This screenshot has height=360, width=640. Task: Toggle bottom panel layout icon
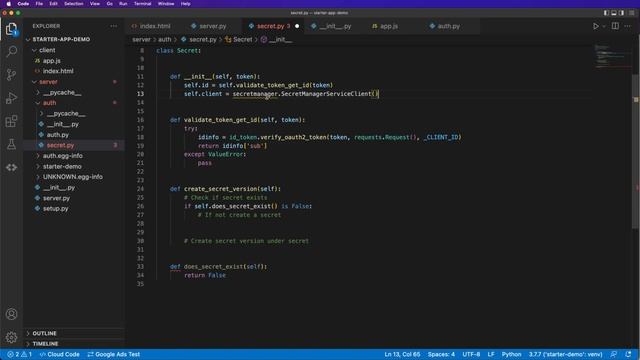[614, 13]
